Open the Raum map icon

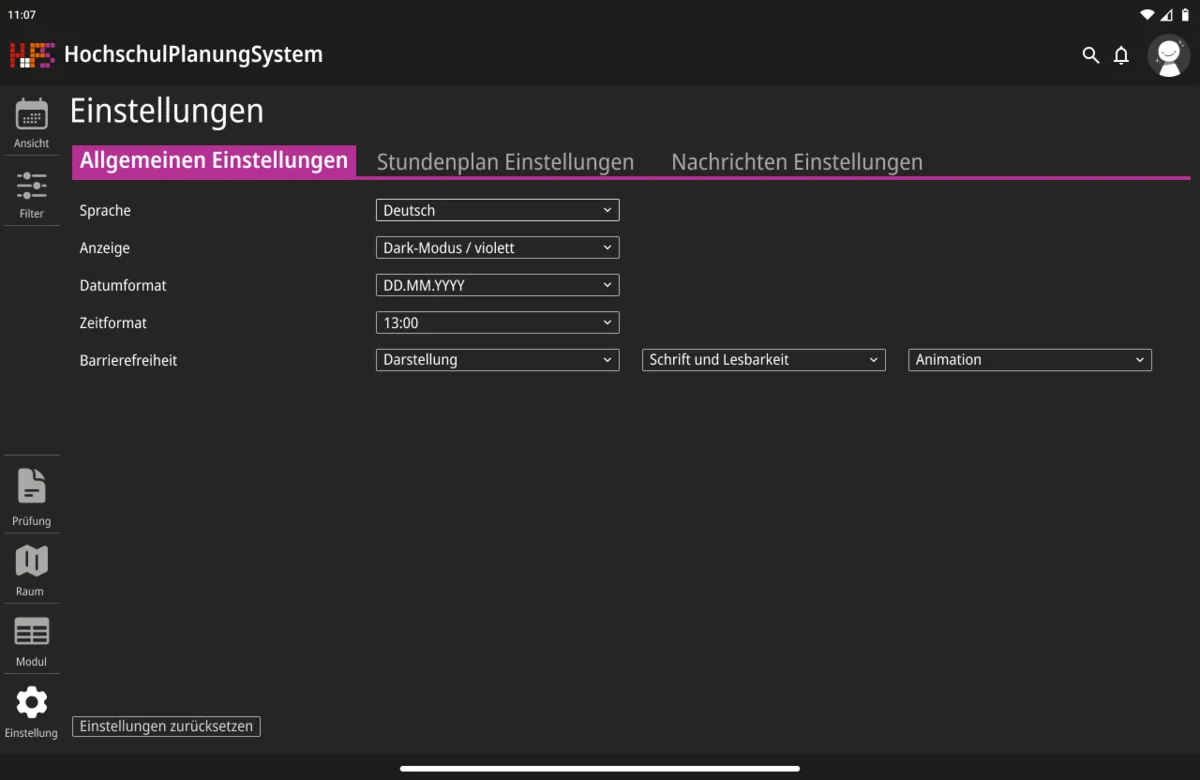click(31, 561)
